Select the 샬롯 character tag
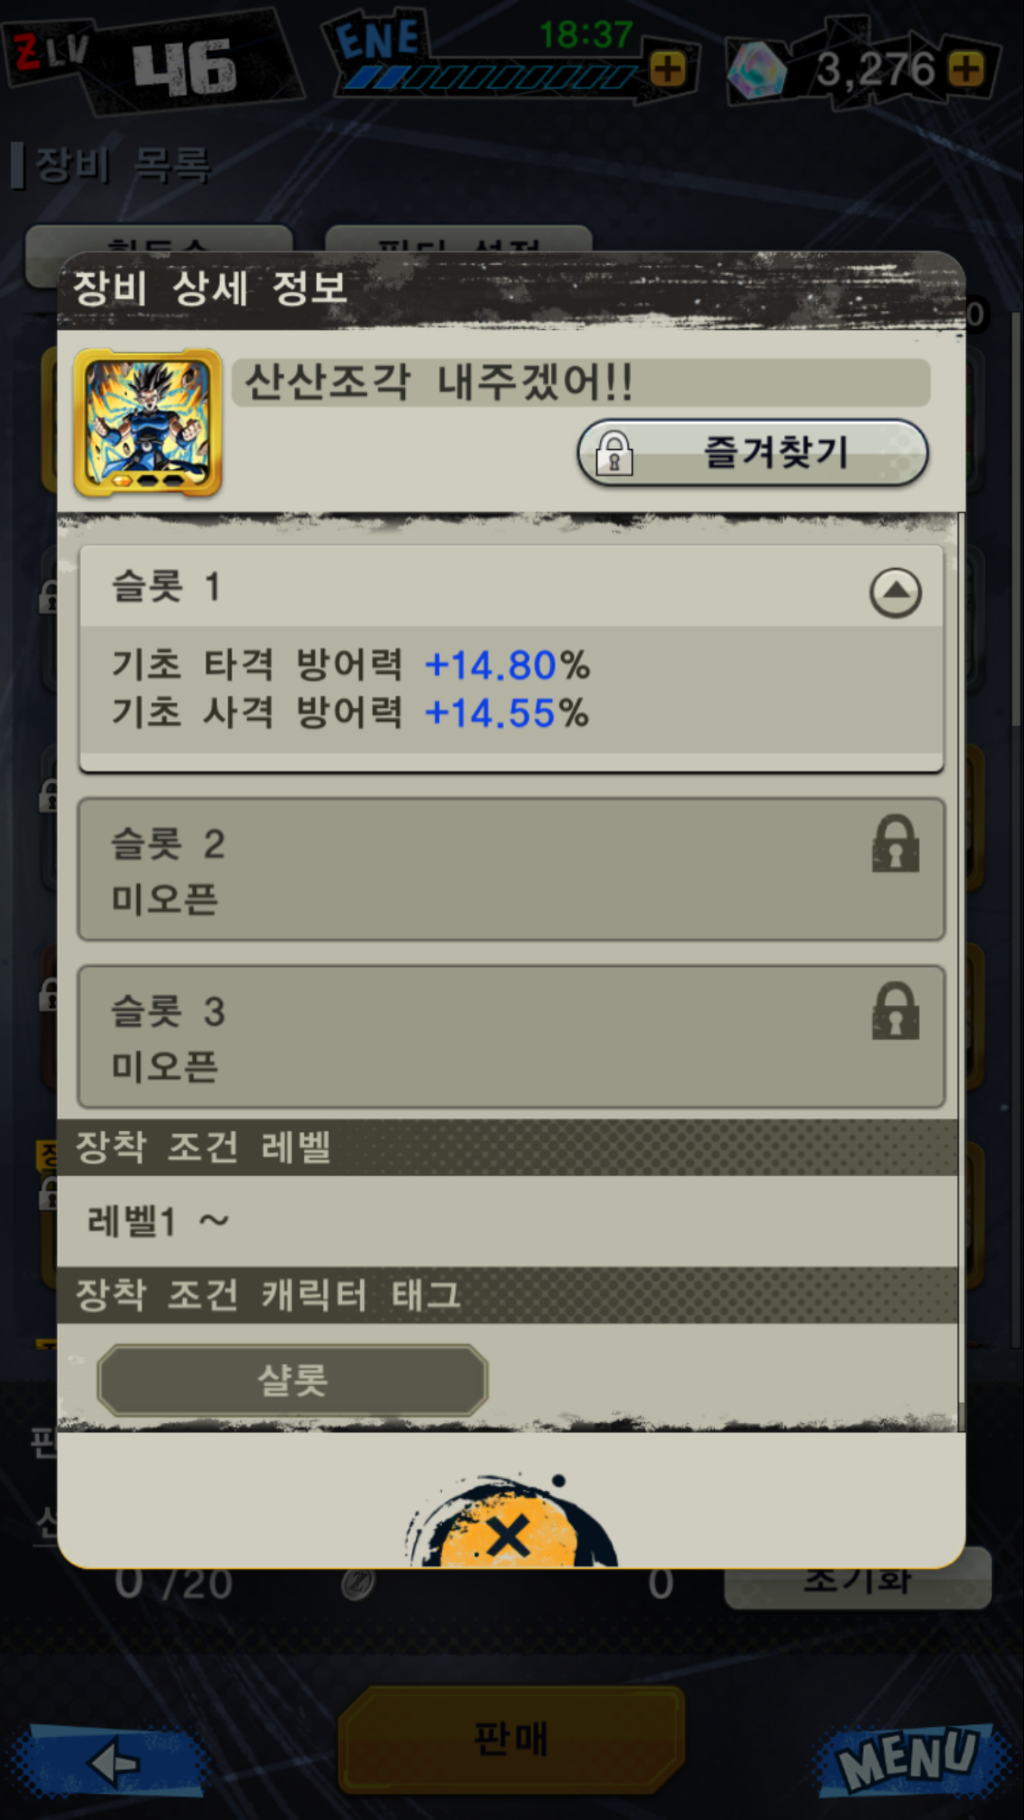This screenshot has height=1820, width=1024. (x=292, y=1380)
